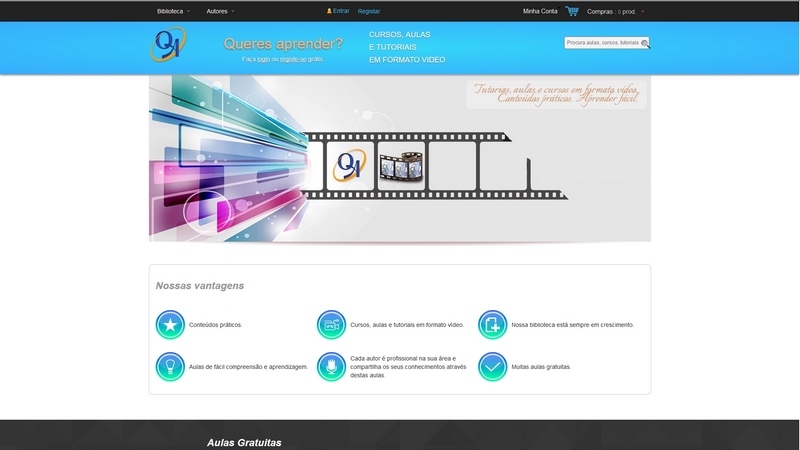This screenshot has width=800, height=450.
Task: Click the QA logo inside the film strip
Action: coord(349,166)
